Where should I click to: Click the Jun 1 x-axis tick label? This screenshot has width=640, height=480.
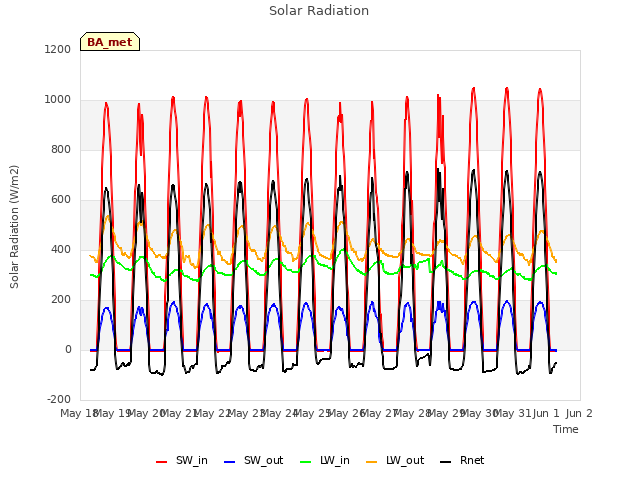point(546,413)
